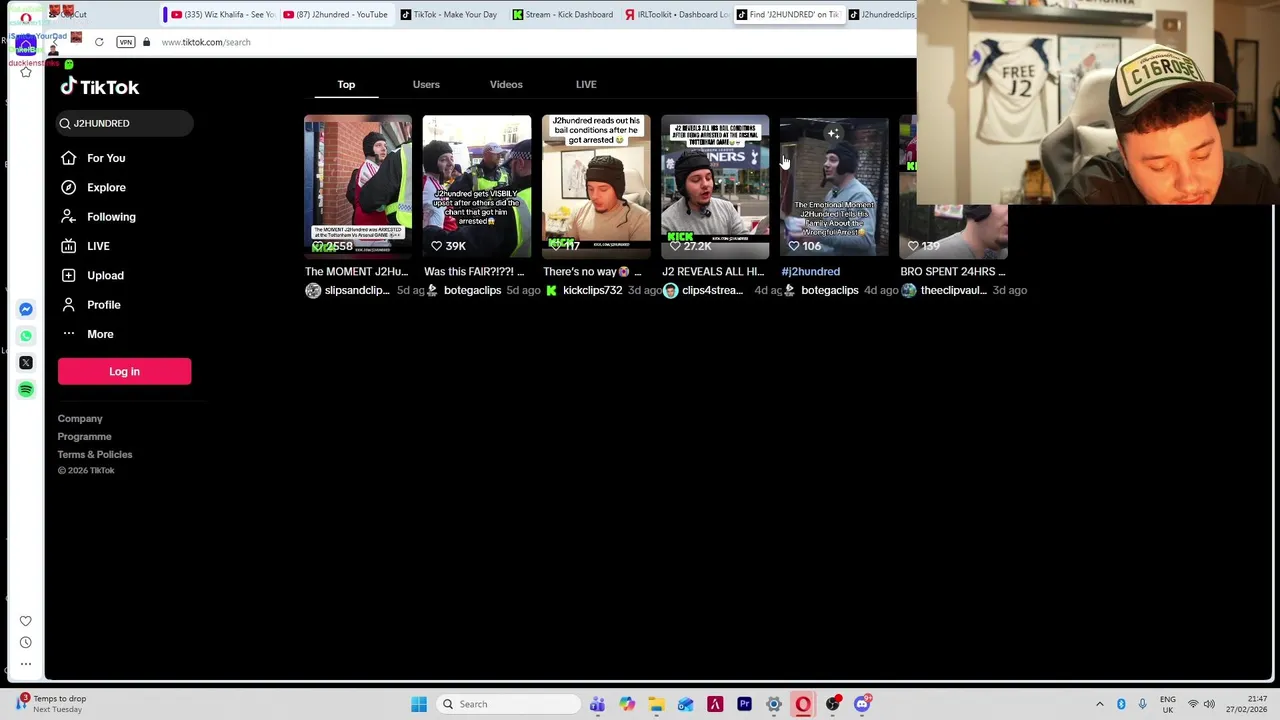Click the TikTok logo
The height and width of the screenshot is (720, 1280).
[99, 87]
